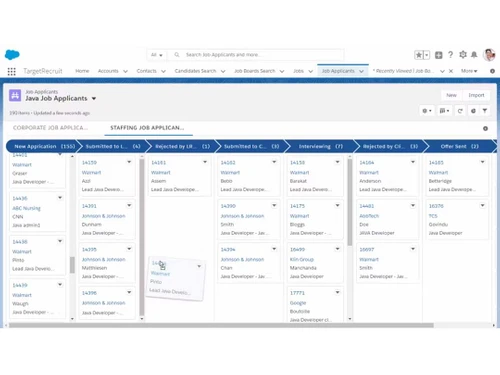Expand the Accounts tab chevron

[125, 71]
